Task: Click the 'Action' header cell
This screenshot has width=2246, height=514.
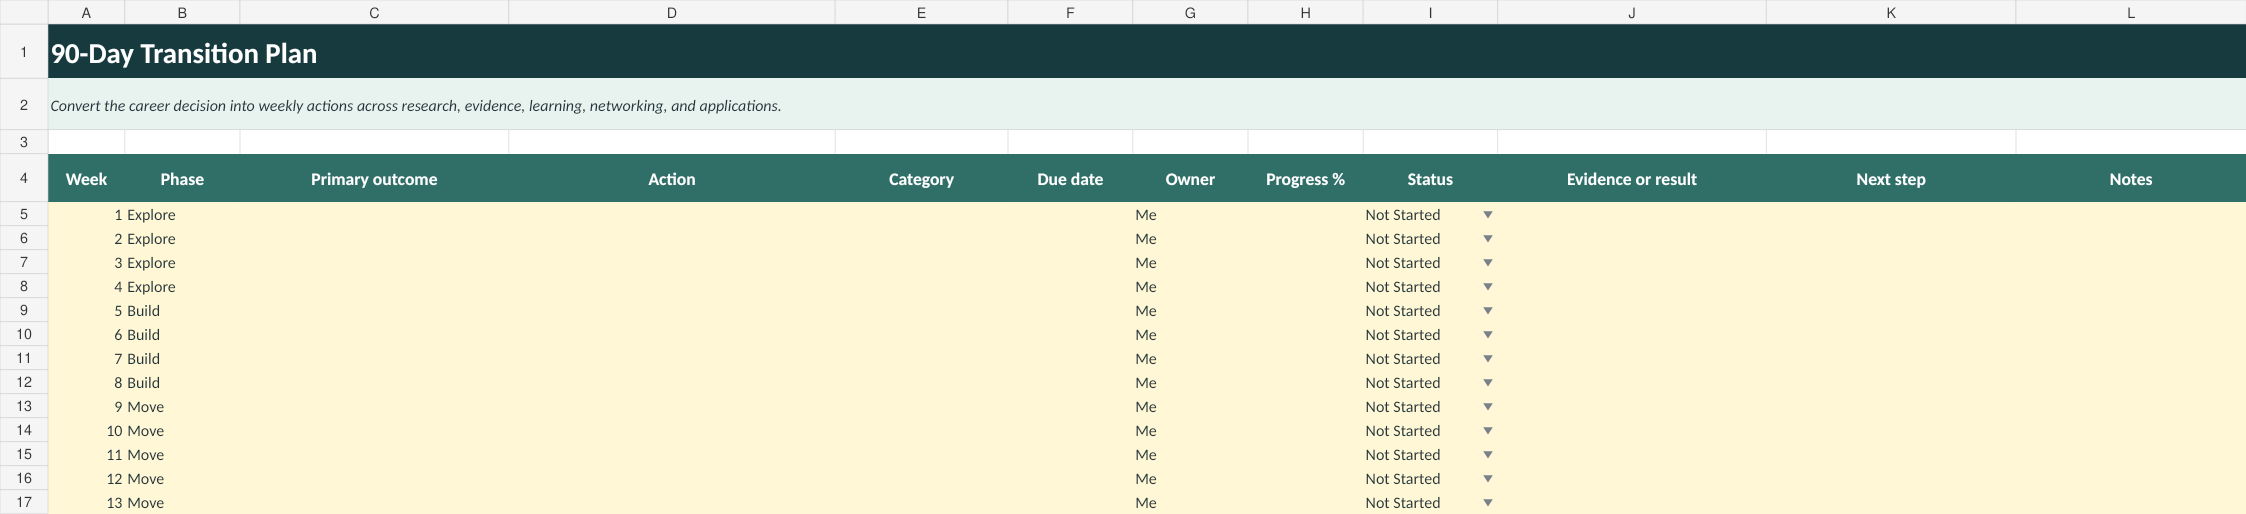Action: pyautogui.click(x=672, y=179)
